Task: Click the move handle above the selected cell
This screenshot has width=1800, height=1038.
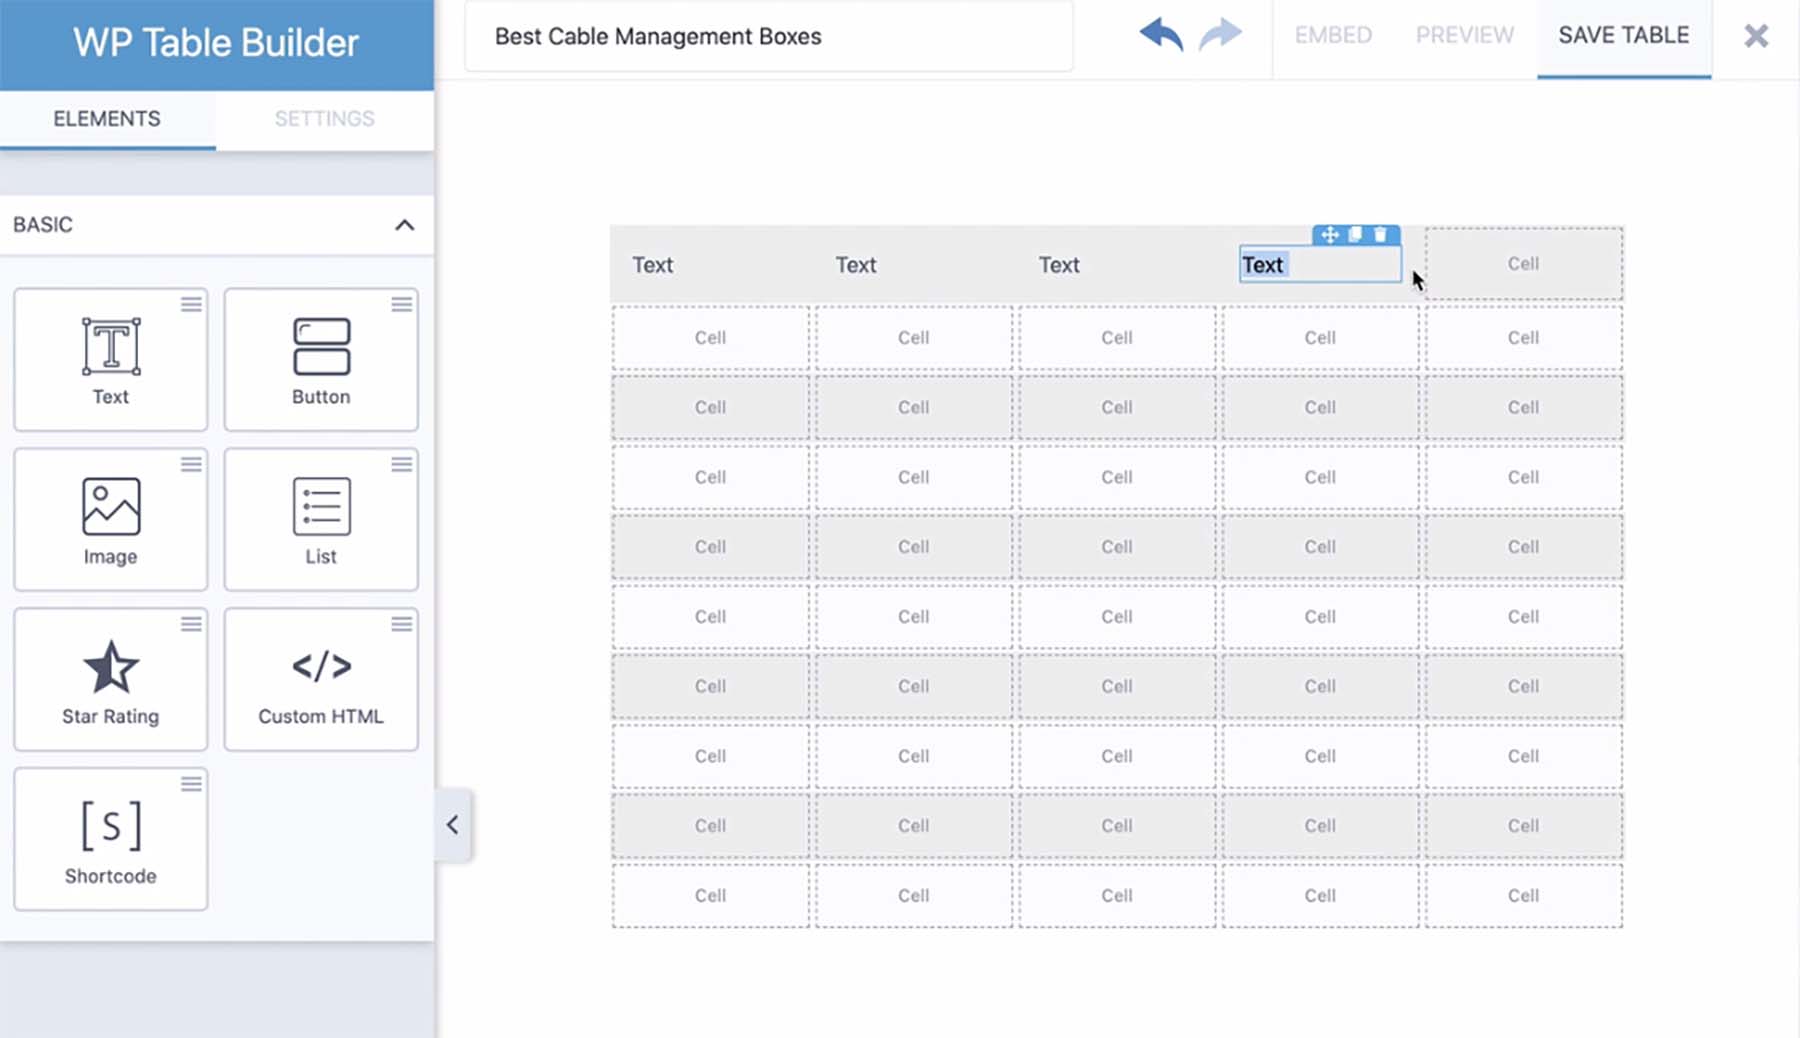Action: pos(1330,237)
